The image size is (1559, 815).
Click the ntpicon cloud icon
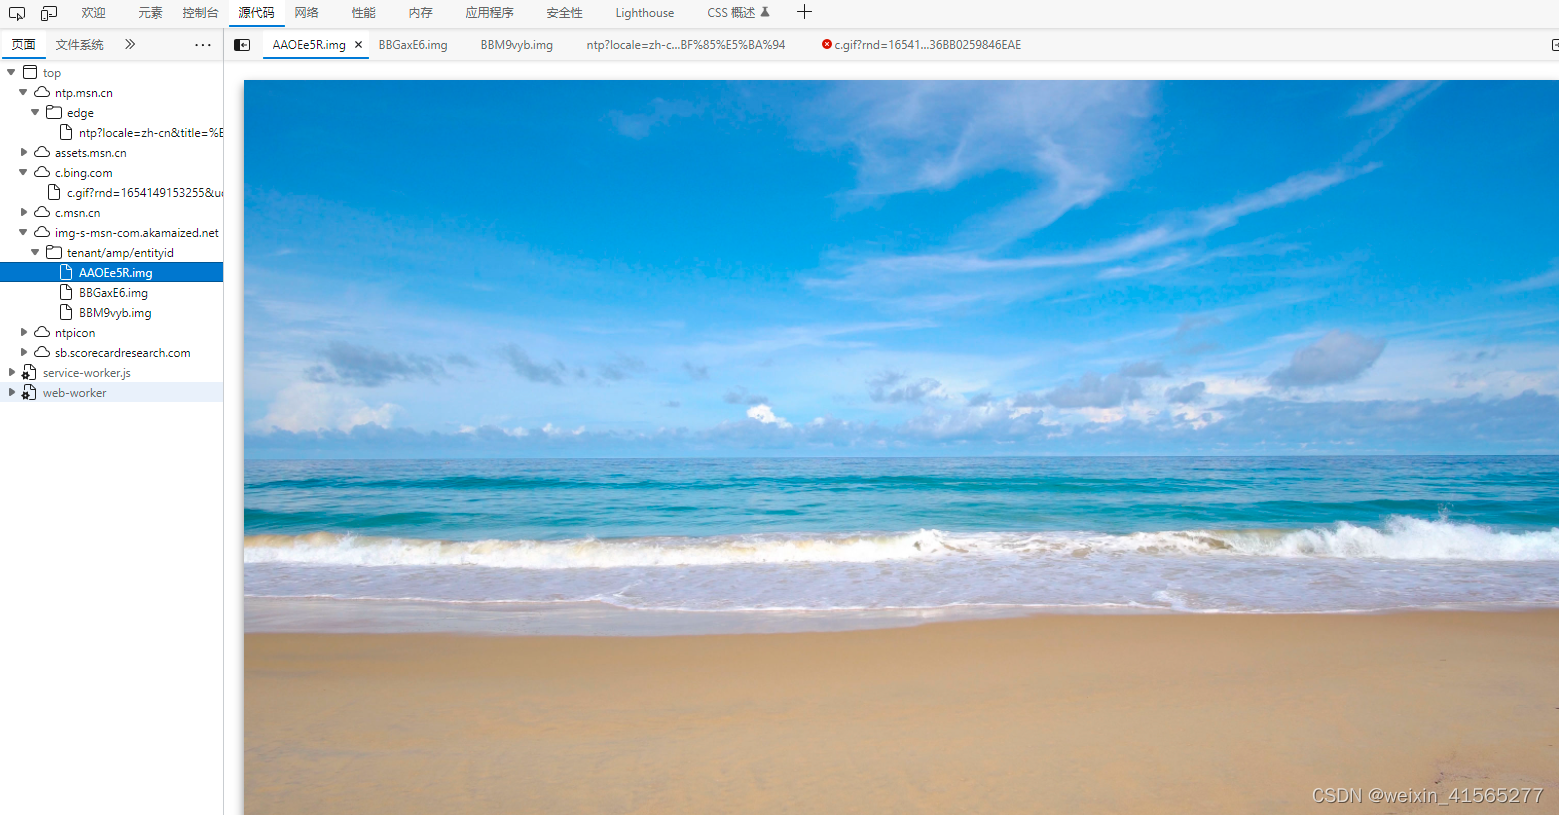pyautogui.click(x=42, y=332)
